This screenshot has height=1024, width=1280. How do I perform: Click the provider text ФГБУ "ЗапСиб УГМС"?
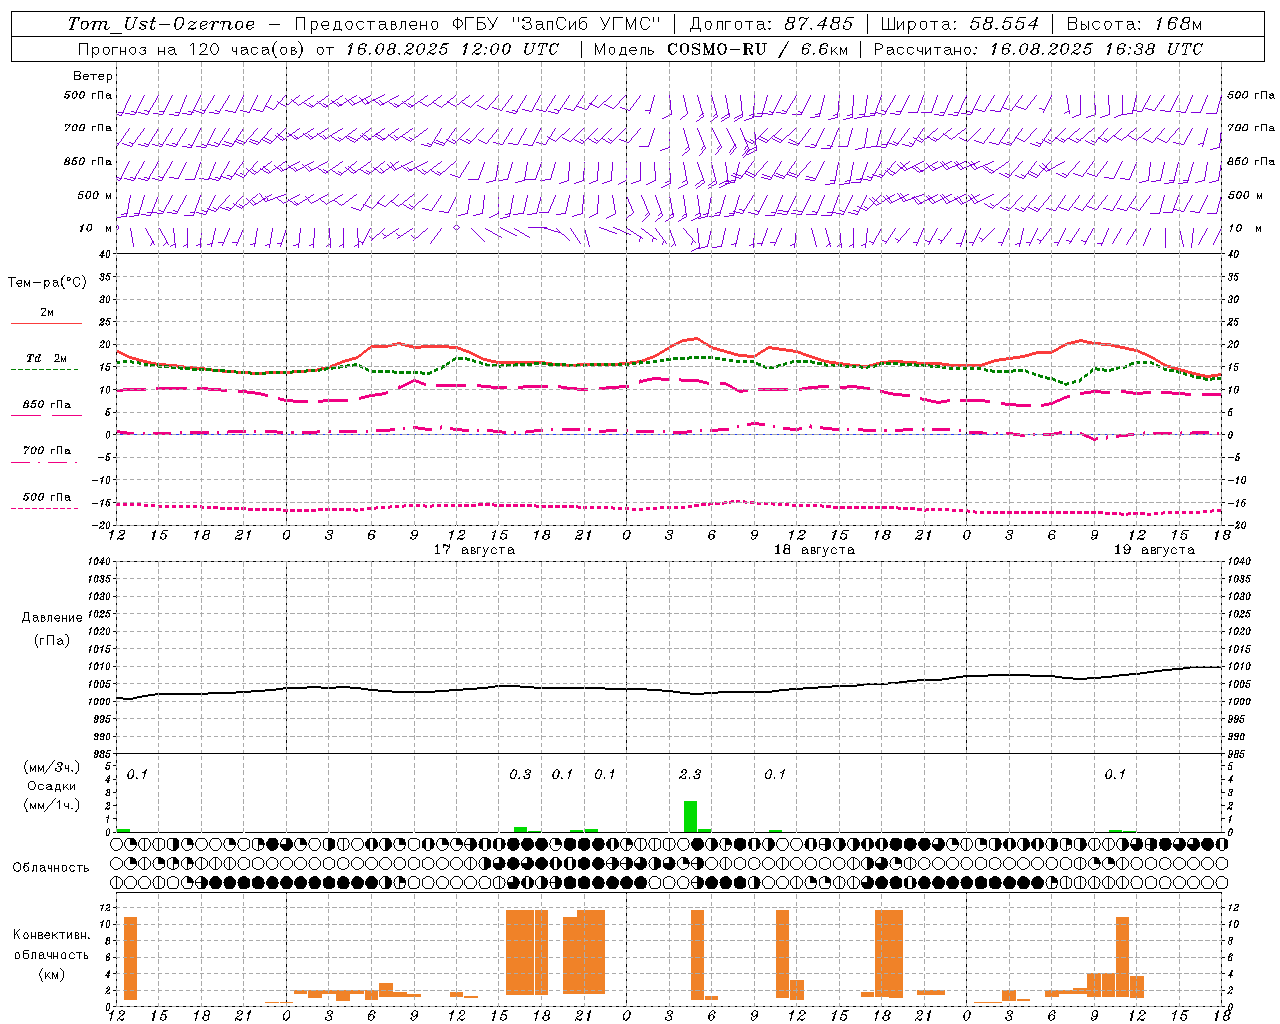pos(558,24)
